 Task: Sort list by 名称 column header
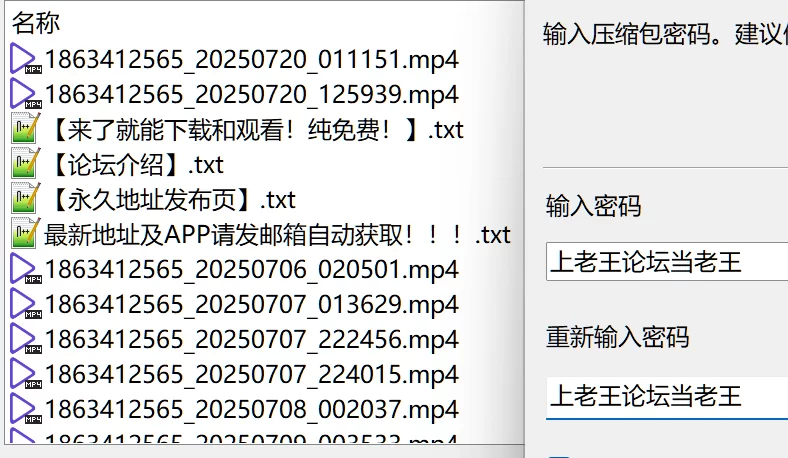point(36,23)
